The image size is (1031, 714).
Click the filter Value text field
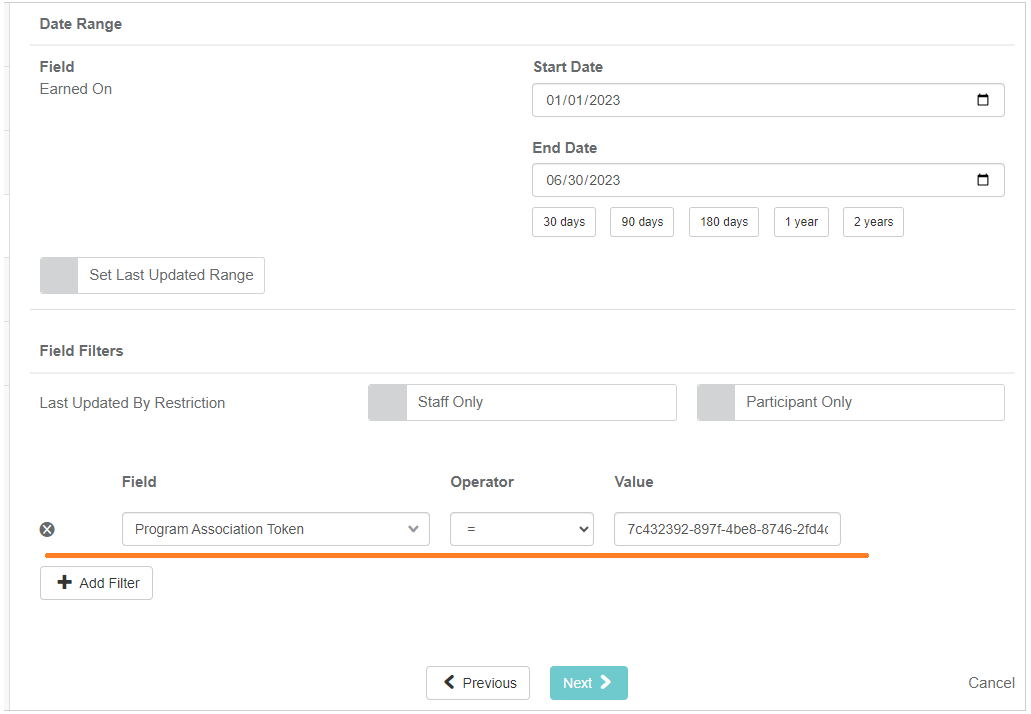click(x=727, y=529)
